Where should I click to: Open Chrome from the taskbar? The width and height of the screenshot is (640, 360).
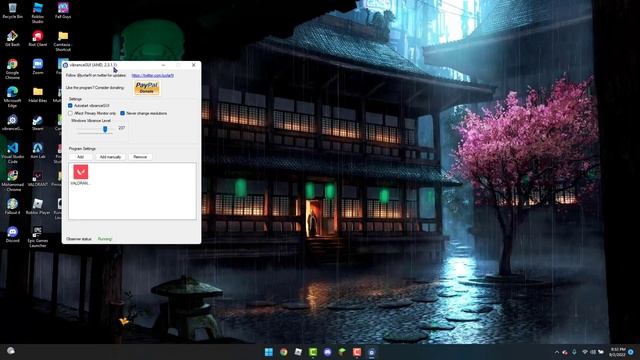point(284,352)
